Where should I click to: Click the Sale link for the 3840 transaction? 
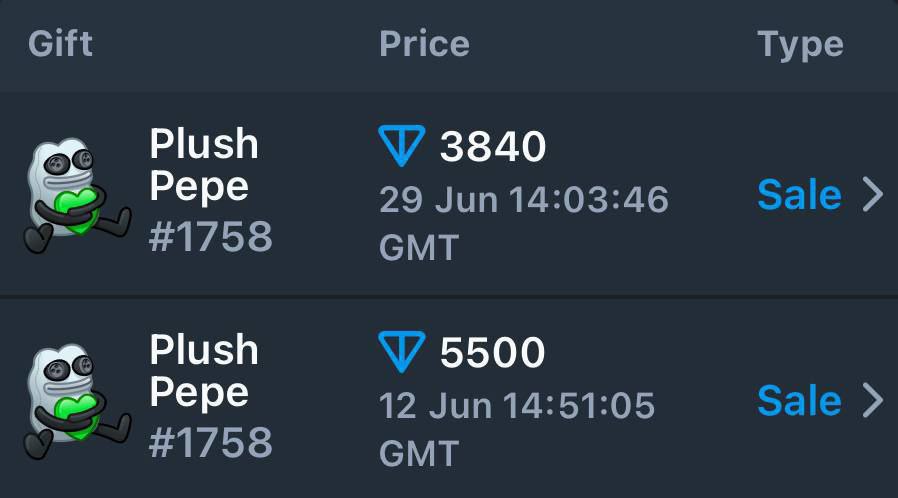click(799, 195)
